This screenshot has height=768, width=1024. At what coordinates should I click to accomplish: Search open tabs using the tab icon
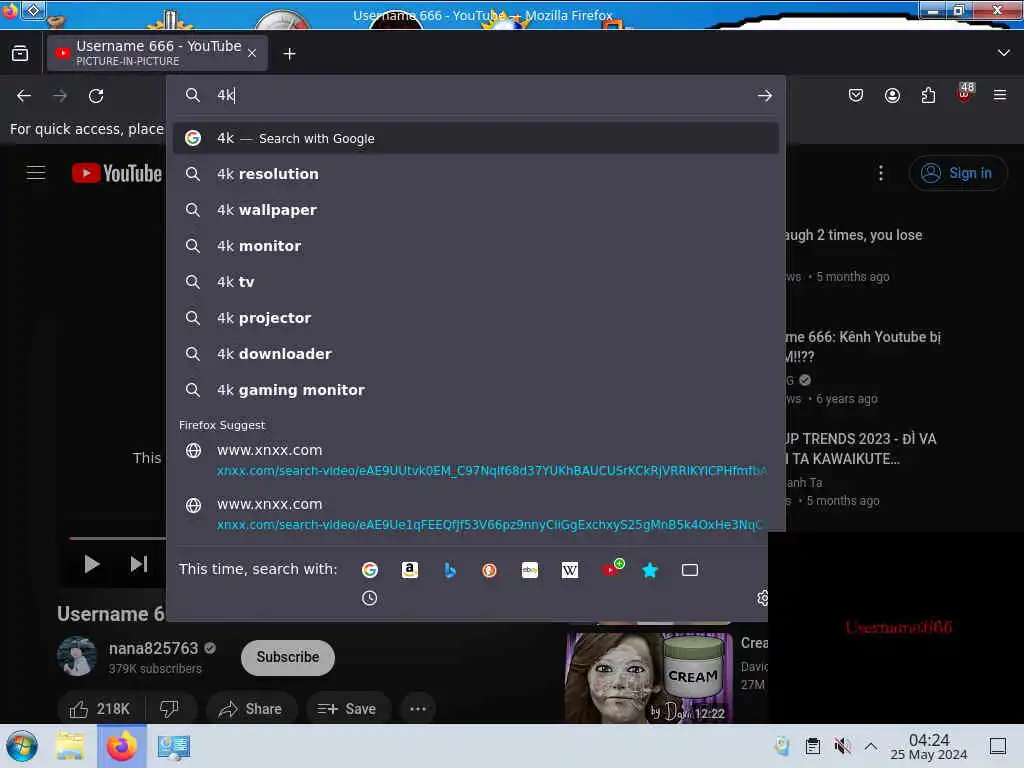pos(690,570)
